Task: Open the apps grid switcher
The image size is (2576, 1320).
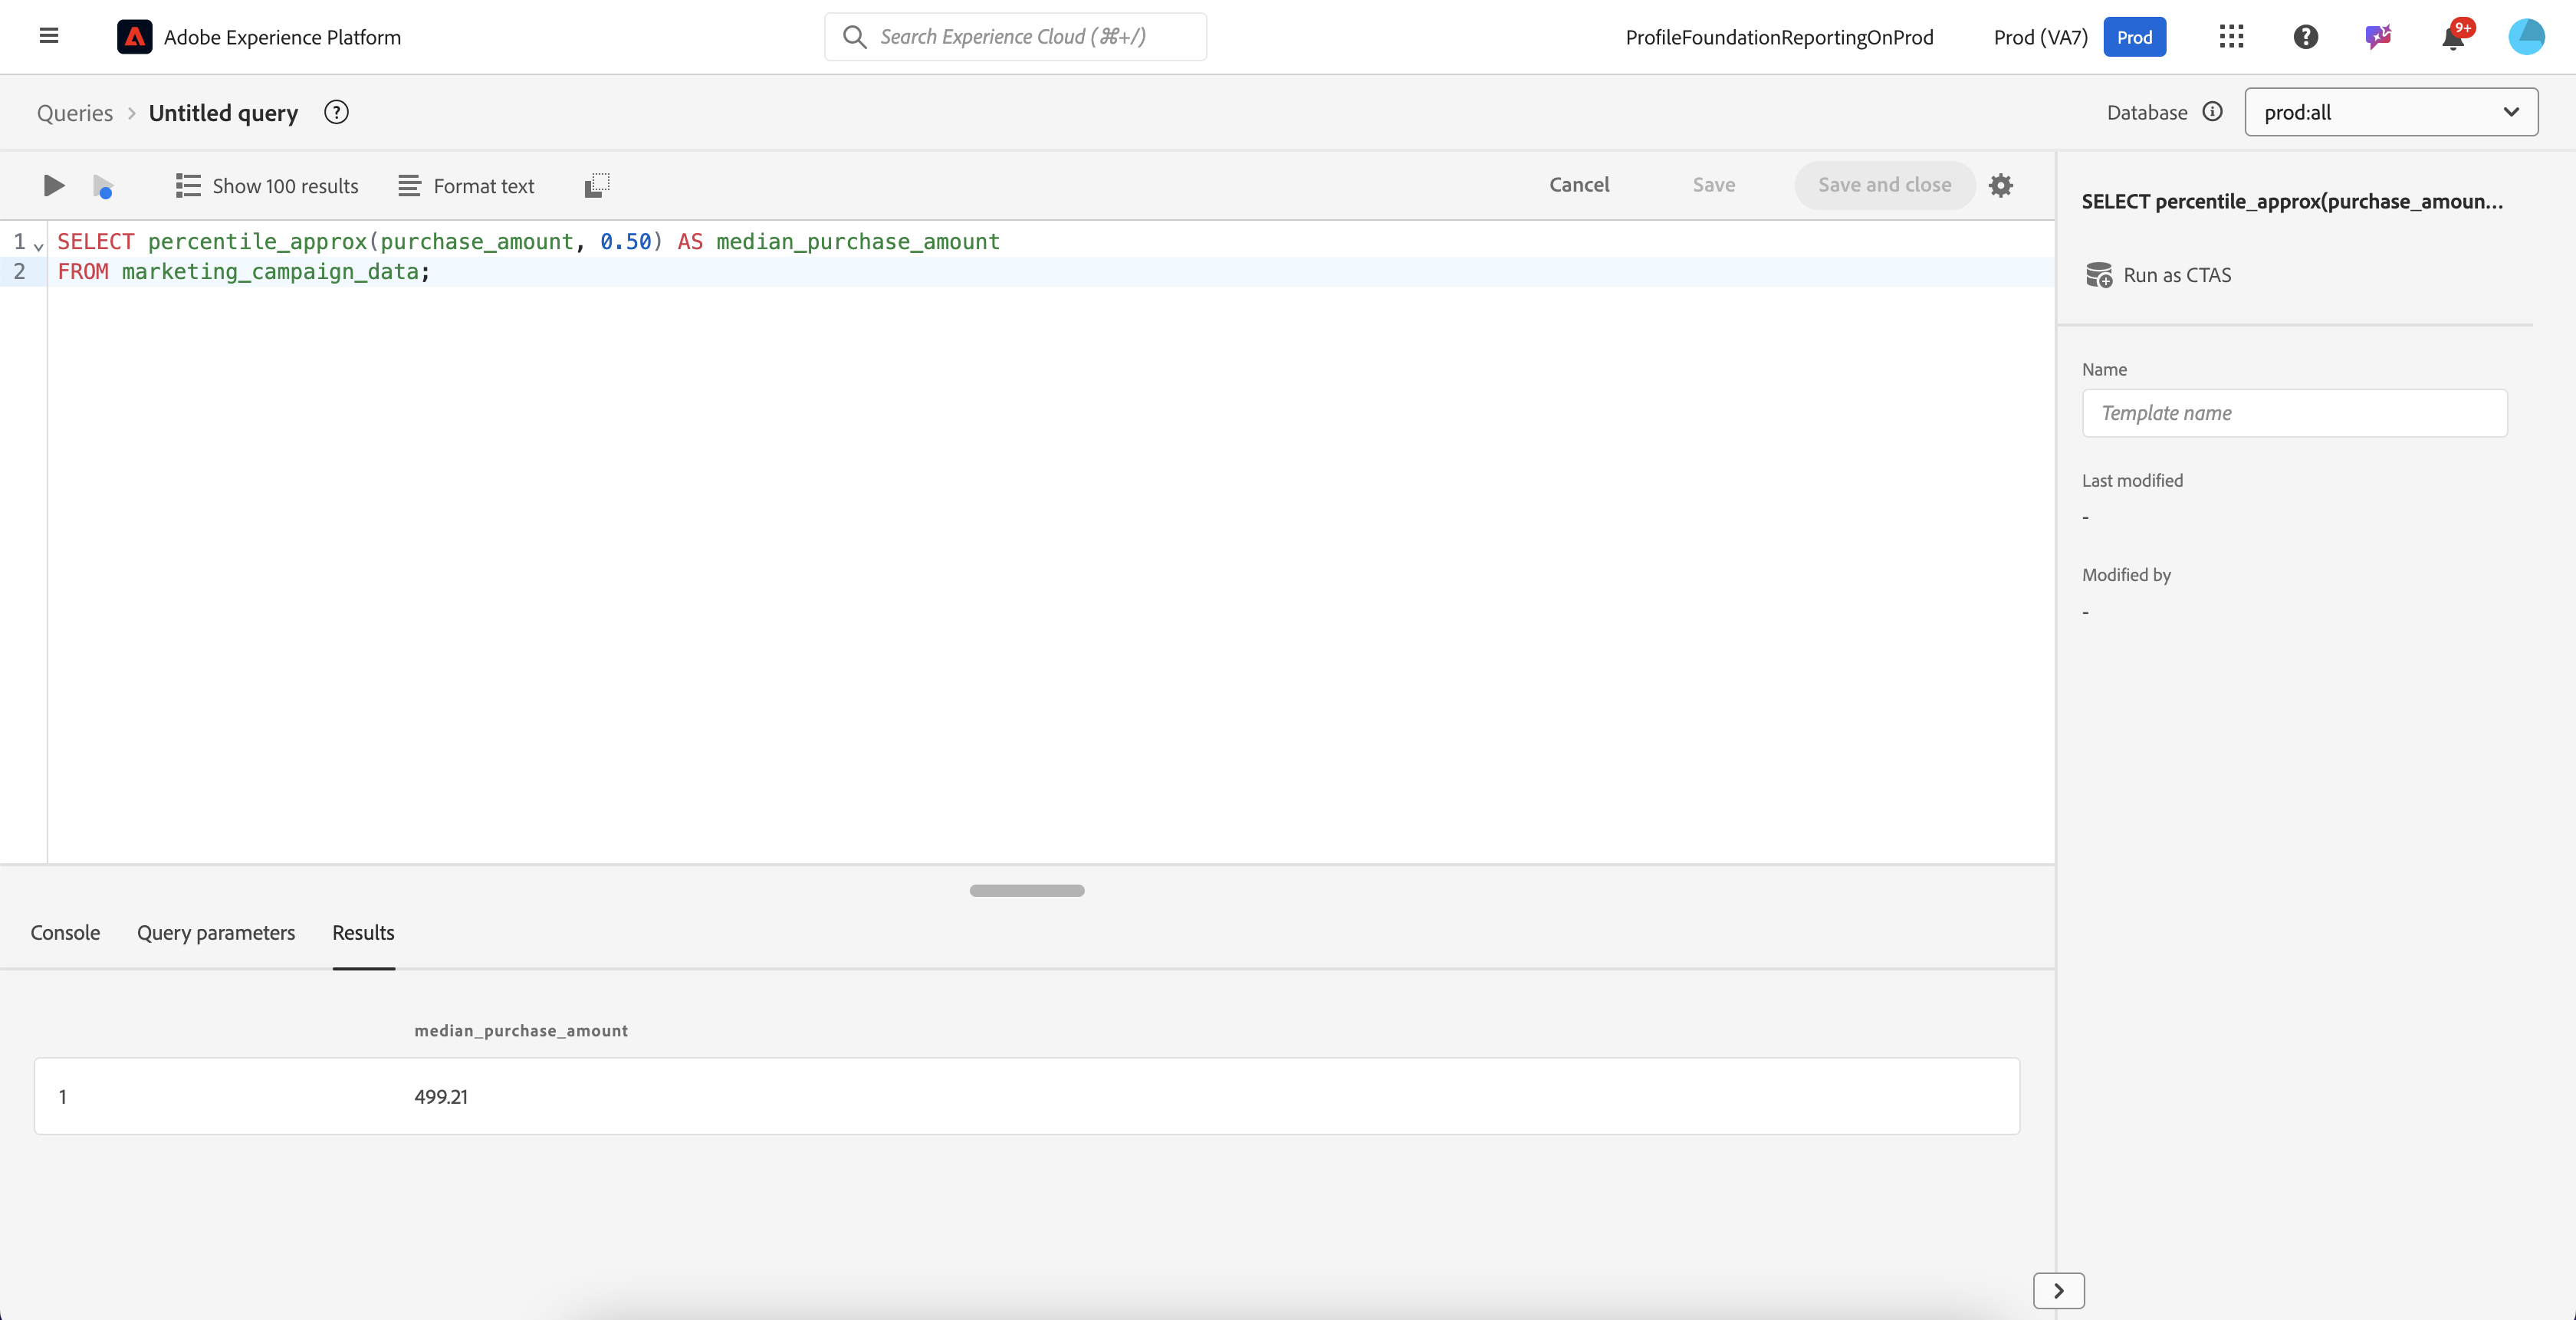Action: [x=2231, y=37]
